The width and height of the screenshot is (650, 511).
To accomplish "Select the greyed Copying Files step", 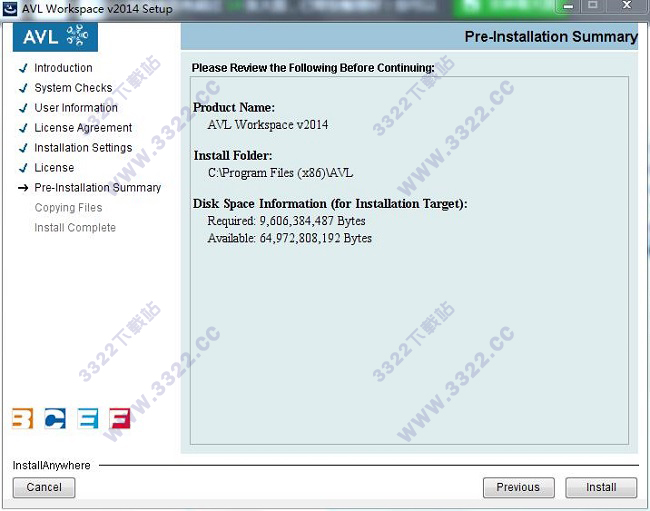I will (x=68, y=208).
